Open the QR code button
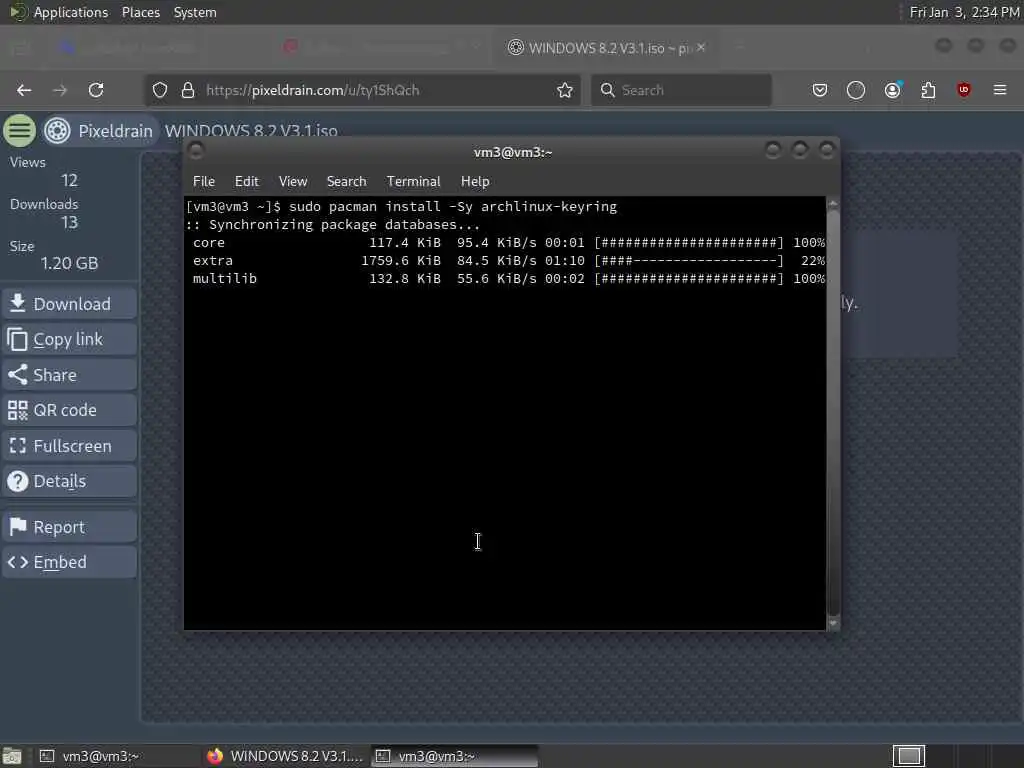1024x768 pixels. 69,410
